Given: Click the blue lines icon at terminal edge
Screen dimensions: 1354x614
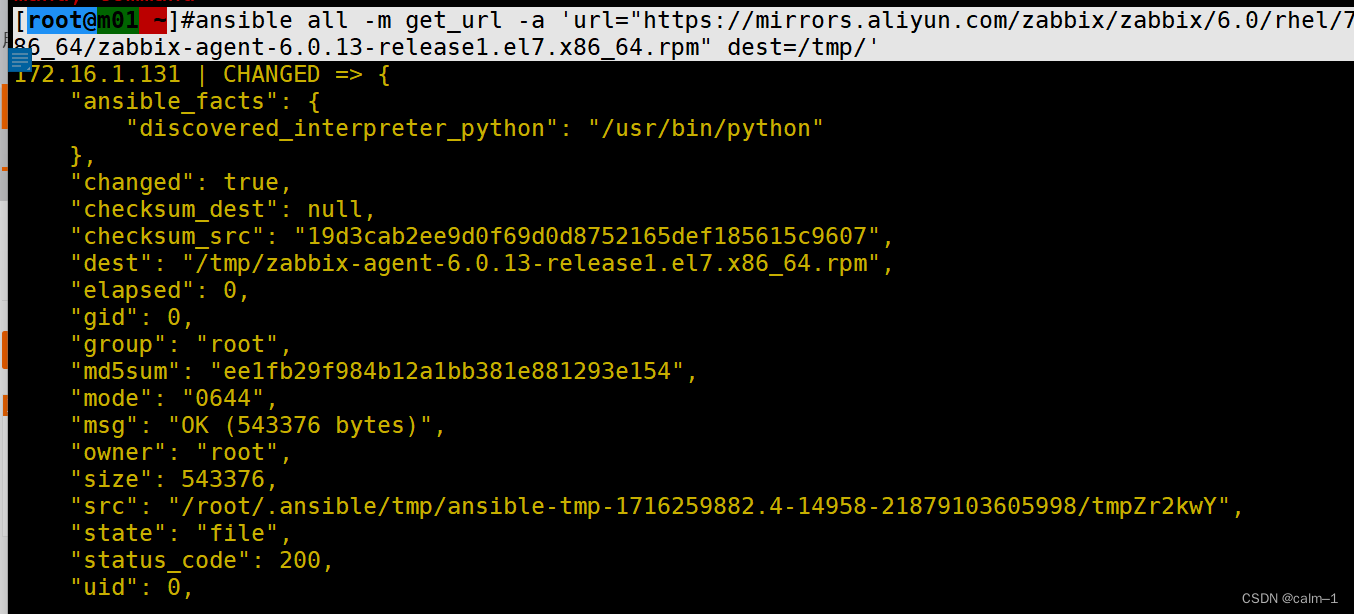Looking at the screenshot, I should point(20,60).
